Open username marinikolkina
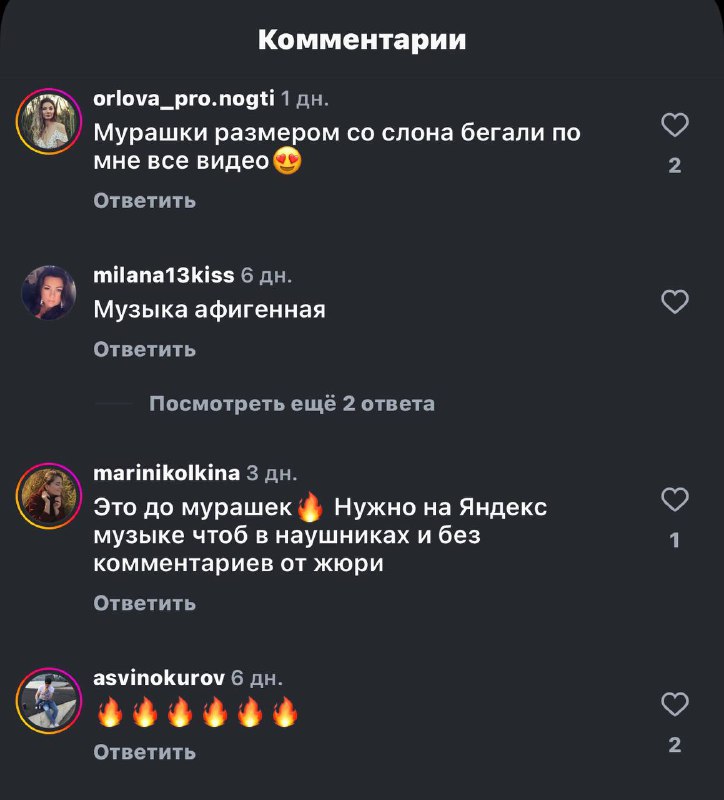The height and width of the screenshot is (800, 724). (166, 473)
